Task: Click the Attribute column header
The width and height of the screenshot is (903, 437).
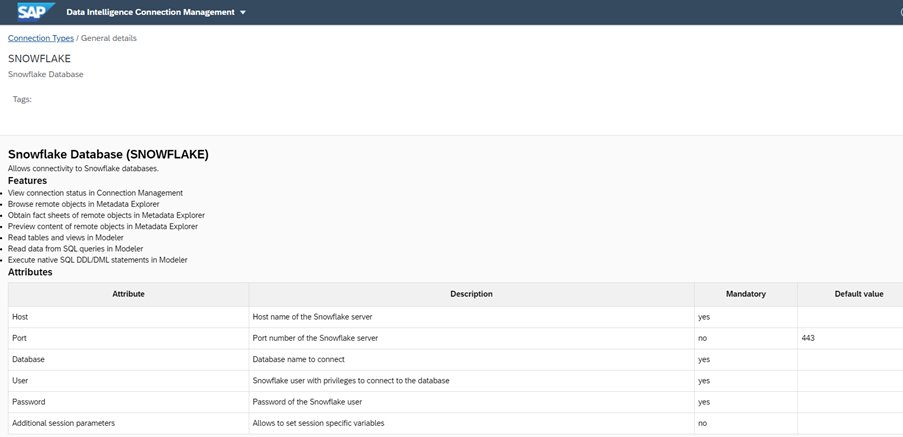Action: point(128,294)
